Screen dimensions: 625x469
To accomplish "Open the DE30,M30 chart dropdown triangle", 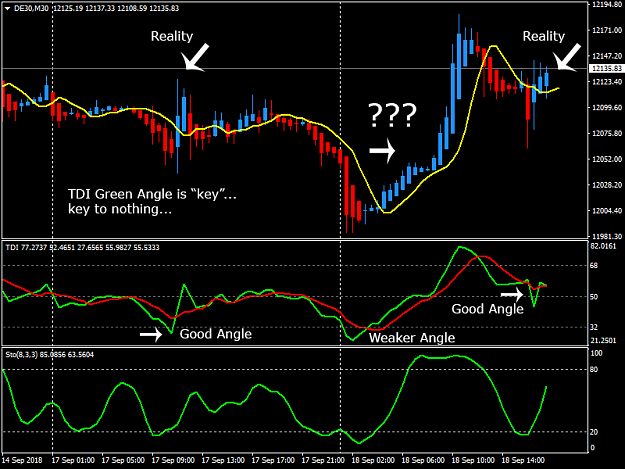I will point(7,8).
